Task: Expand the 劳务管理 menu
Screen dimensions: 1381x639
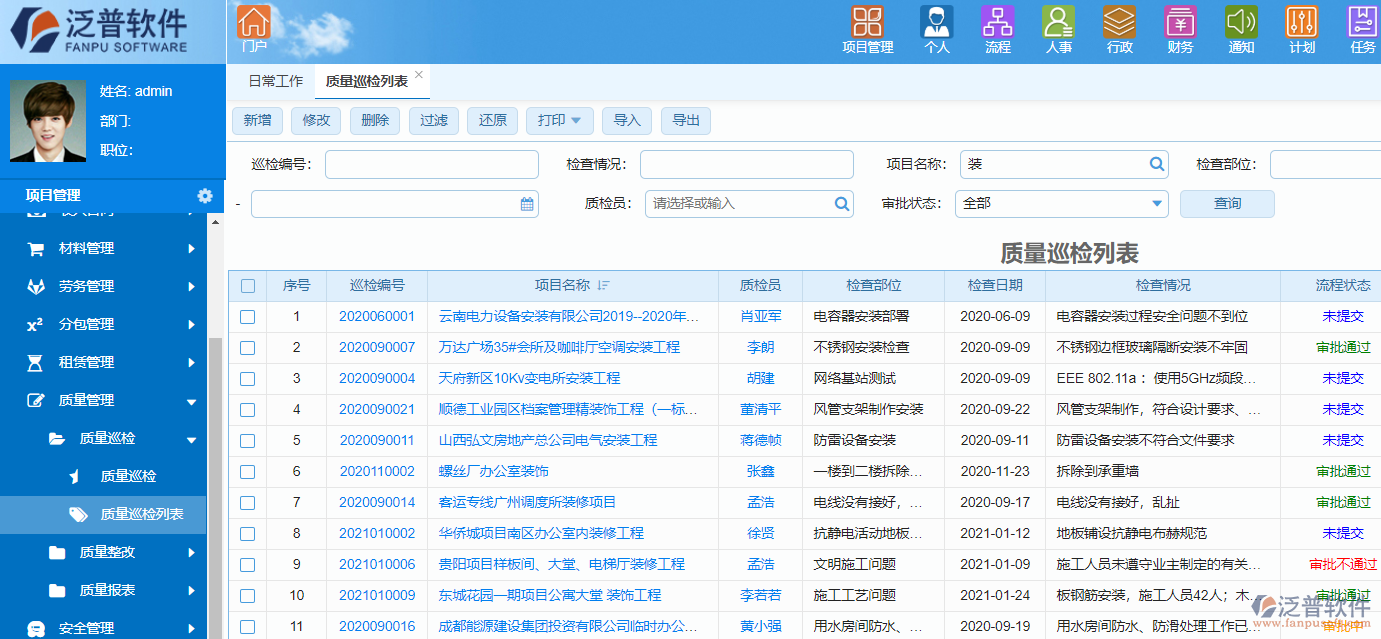Action: [x=190, y=287]
